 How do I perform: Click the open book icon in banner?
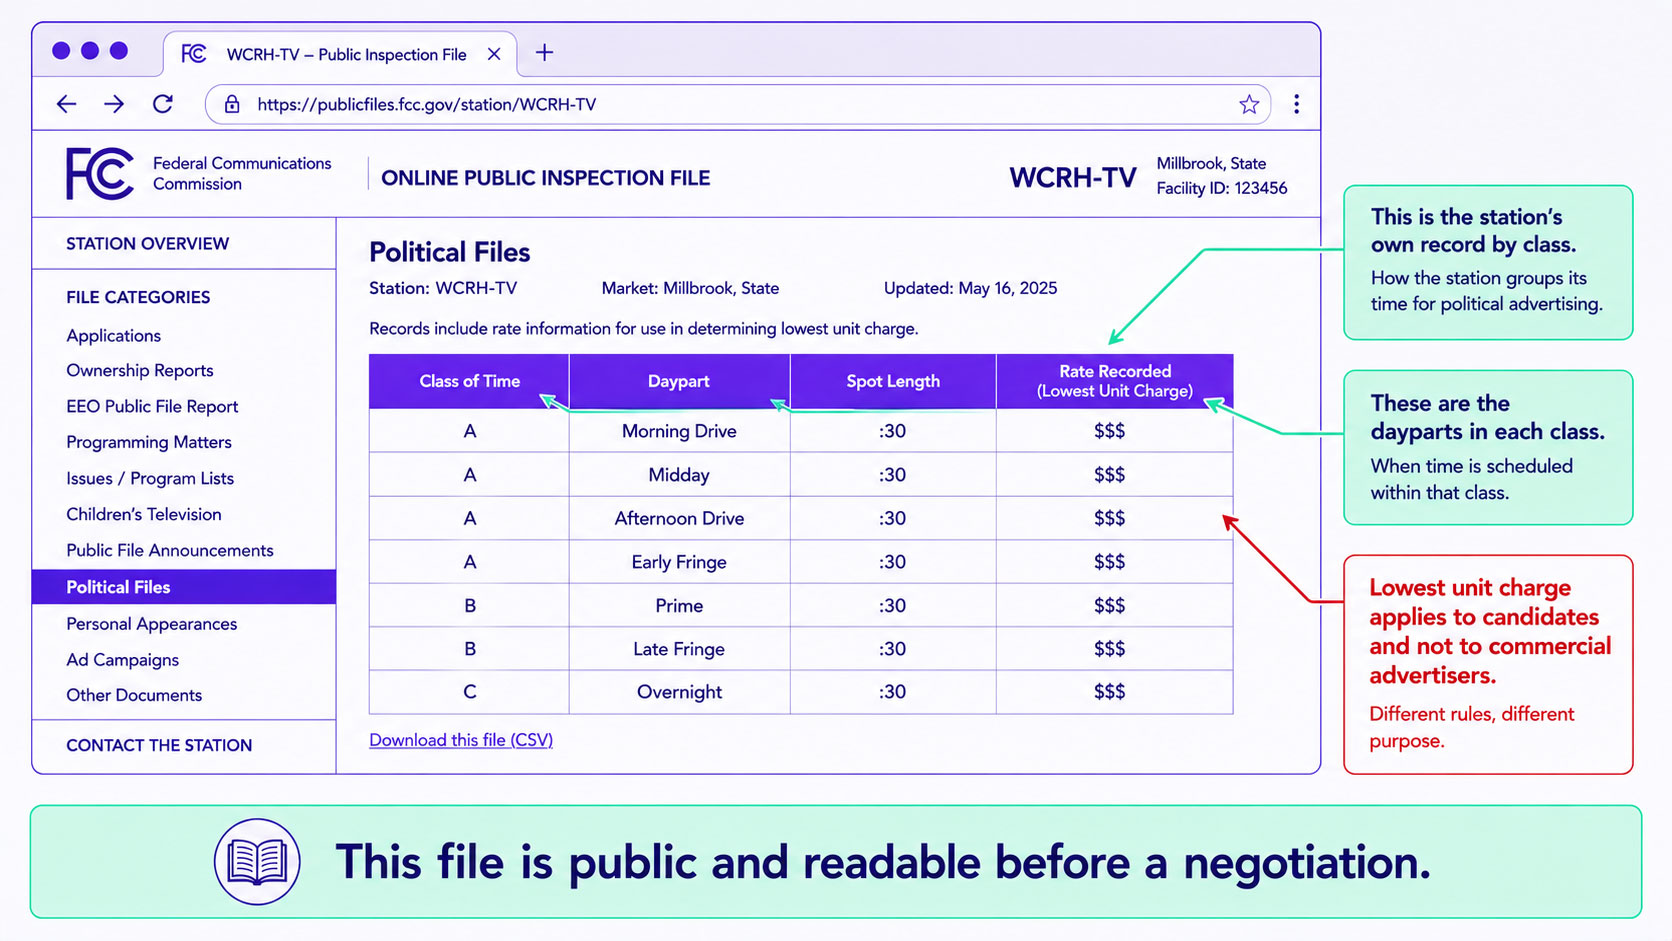(257, 862)
